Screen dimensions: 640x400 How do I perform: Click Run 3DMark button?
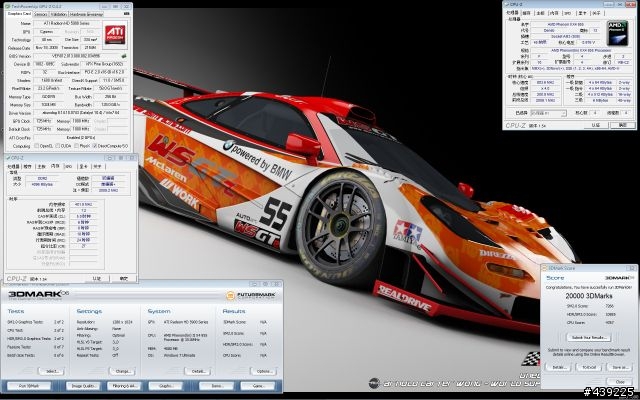(29, 386)
